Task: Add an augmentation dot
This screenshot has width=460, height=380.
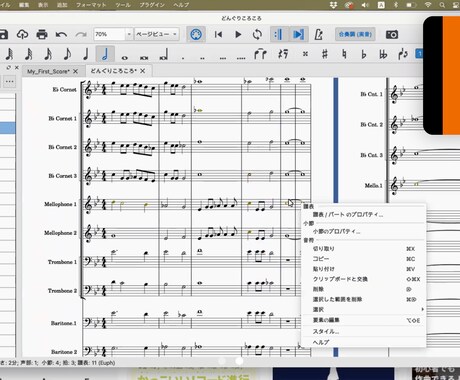Action: click(x=183, y=58)
